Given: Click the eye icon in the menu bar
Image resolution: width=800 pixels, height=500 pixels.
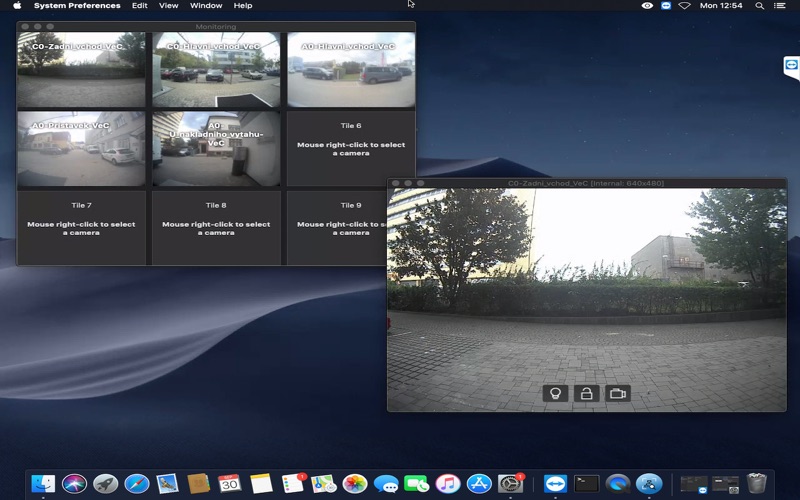Looking at the screenshot, I should point(647,6).
